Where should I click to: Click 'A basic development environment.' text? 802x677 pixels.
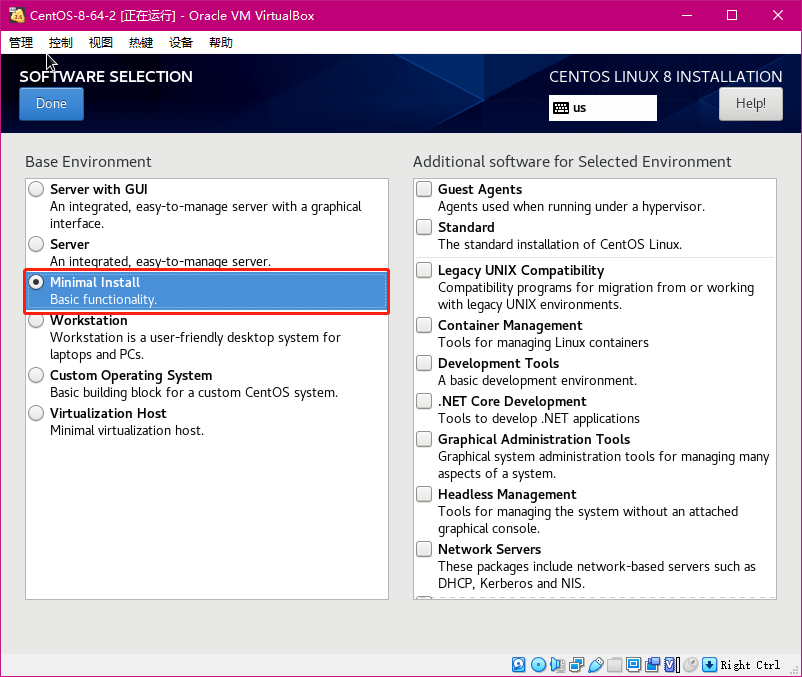click(x=537, y=380)
